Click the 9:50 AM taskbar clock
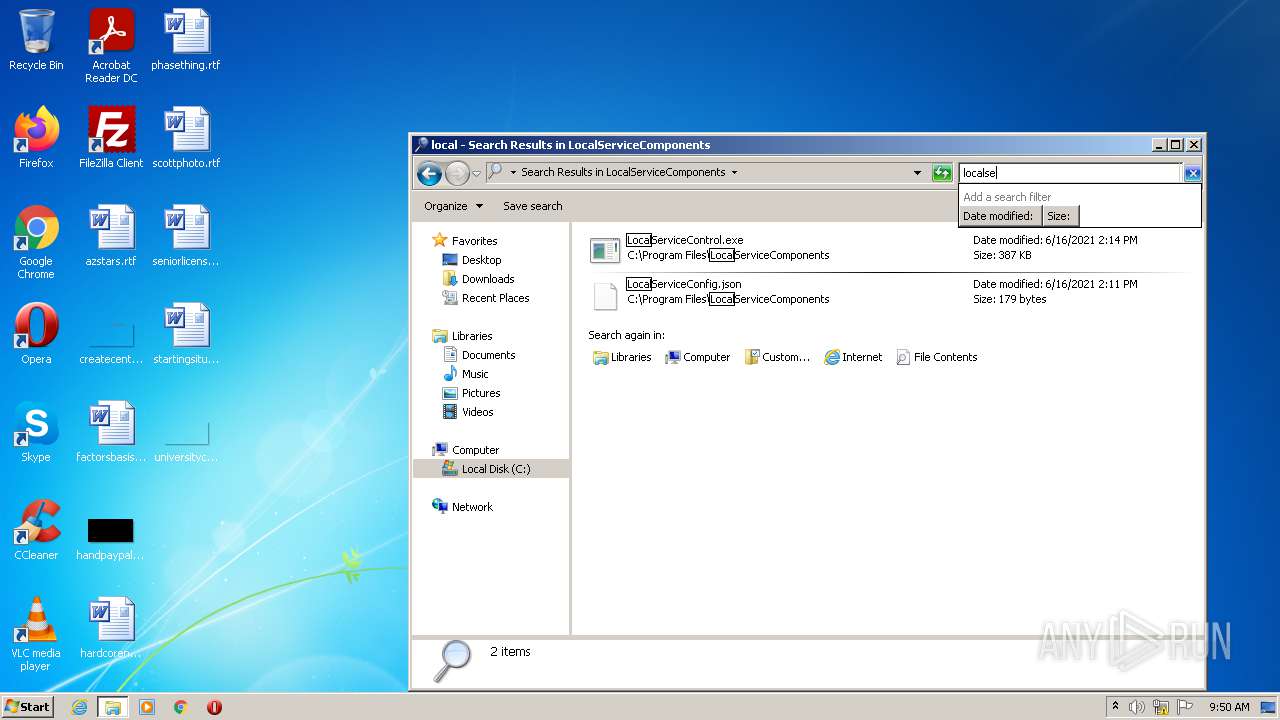The image size is (1280, 720). point(1229,707)
